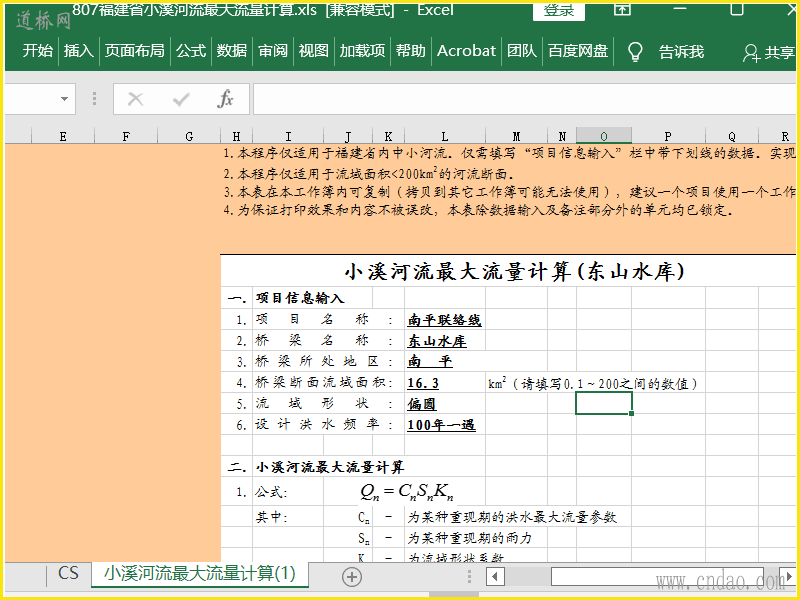Viewport: 800px width, 600px height.
Task: Open the 审阅 ribbon tab
Action: tap(273, 51)
